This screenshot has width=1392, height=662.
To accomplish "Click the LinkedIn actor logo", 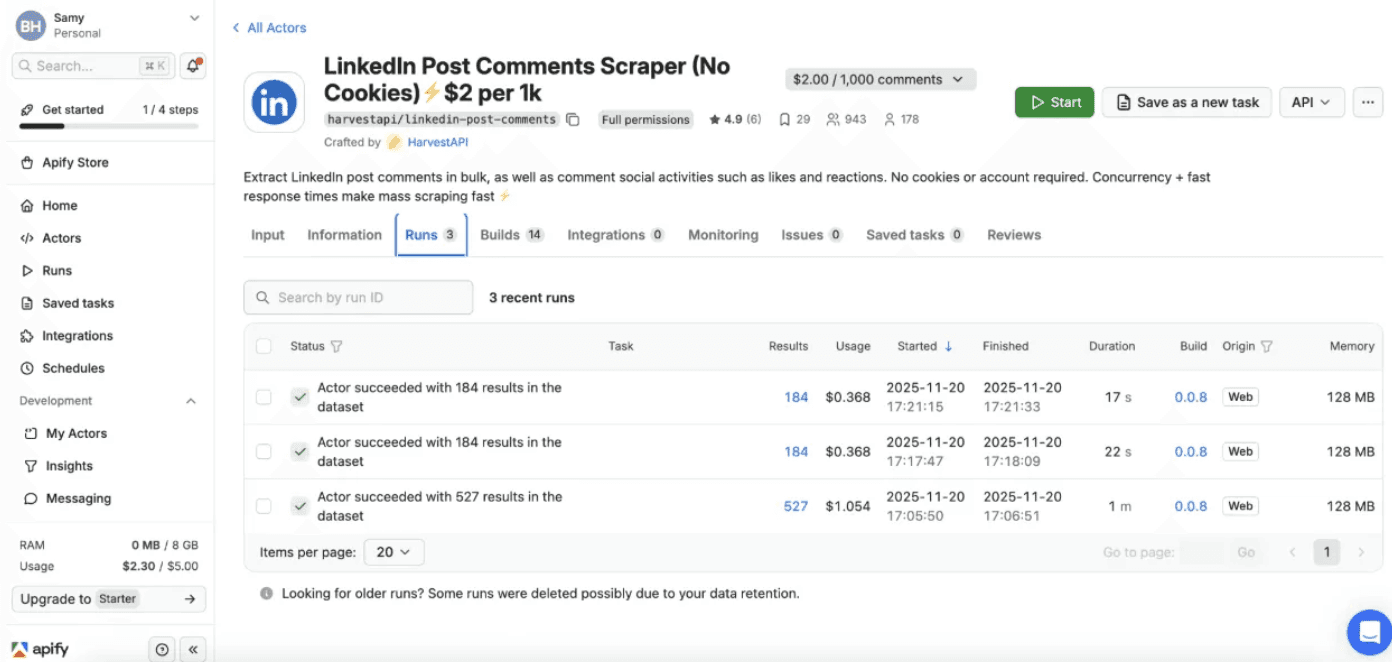I will point(274,102).
